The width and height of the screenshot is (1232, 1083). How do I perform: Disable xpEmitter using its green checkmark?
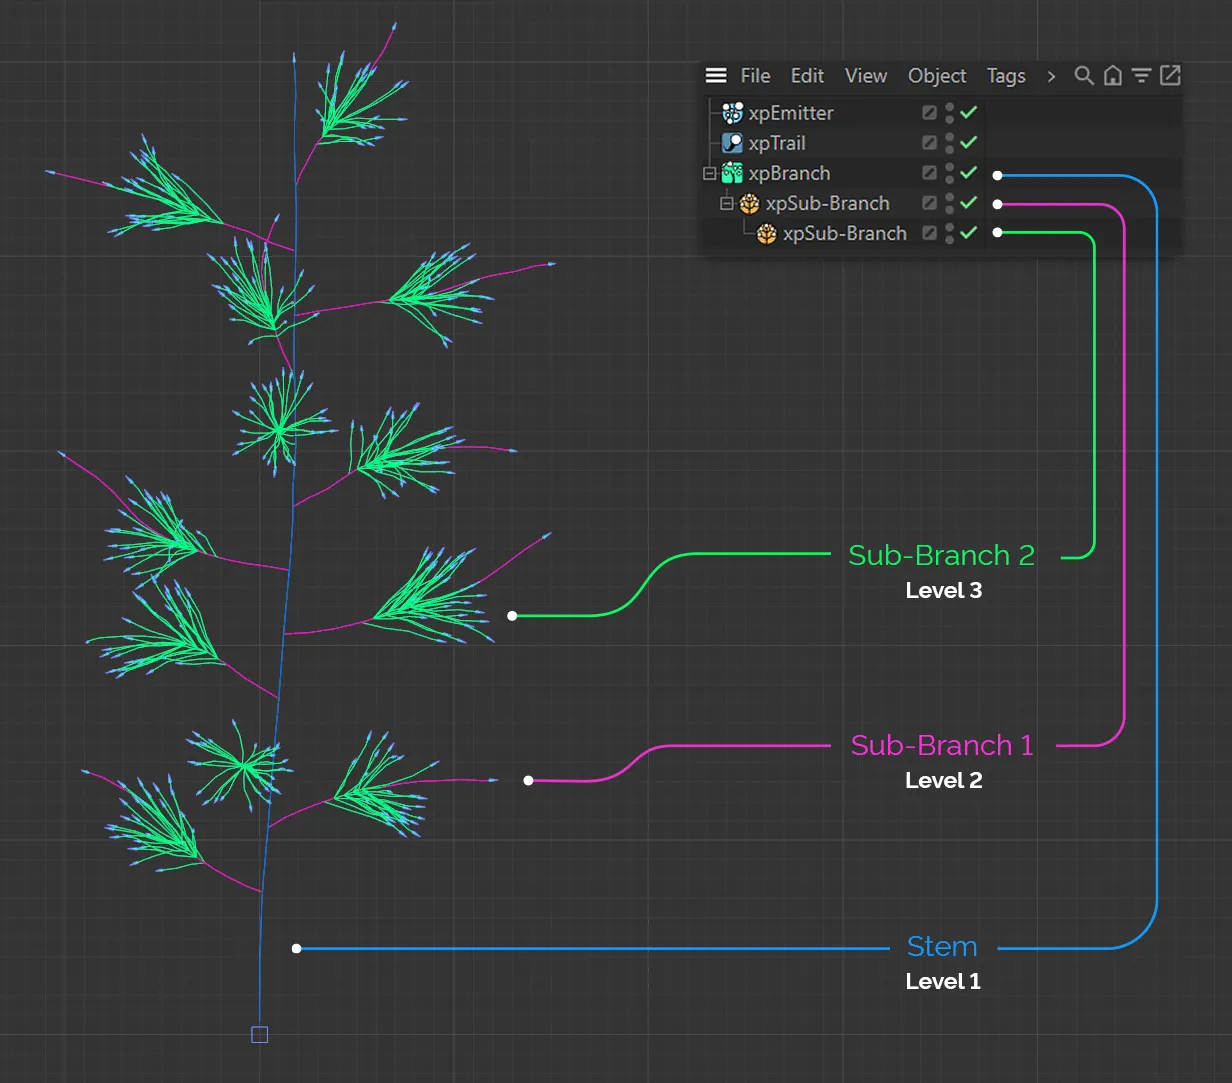tap(968, 113)
